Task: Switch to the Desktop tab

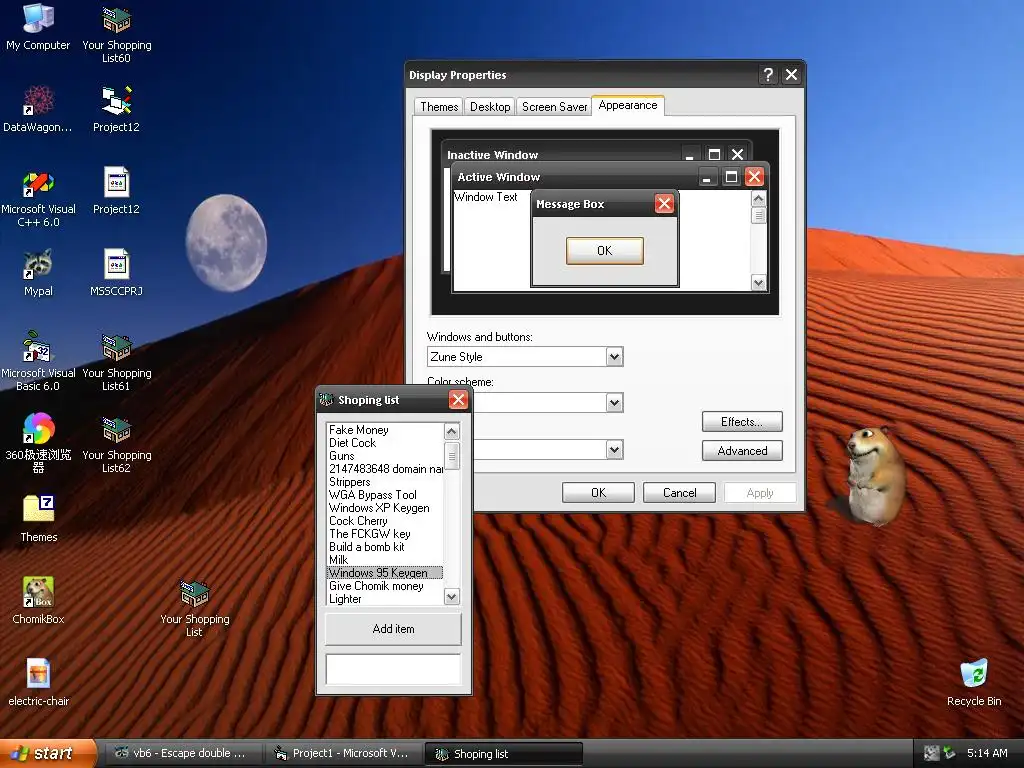Action: pos(490,106)
